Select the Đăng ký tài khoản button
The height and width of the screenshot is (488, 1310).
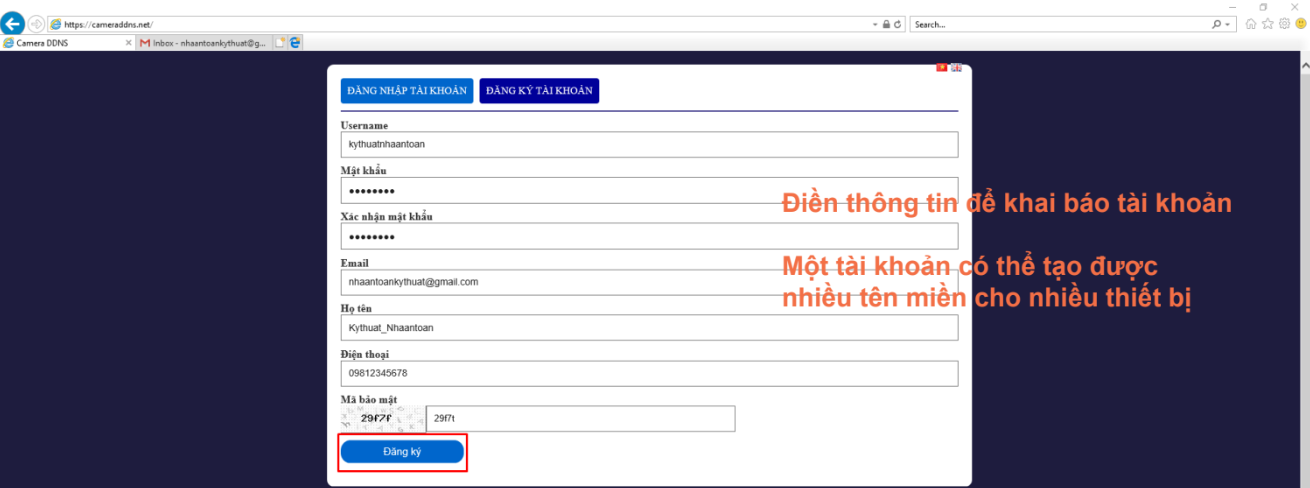click(x=539, y=91)
